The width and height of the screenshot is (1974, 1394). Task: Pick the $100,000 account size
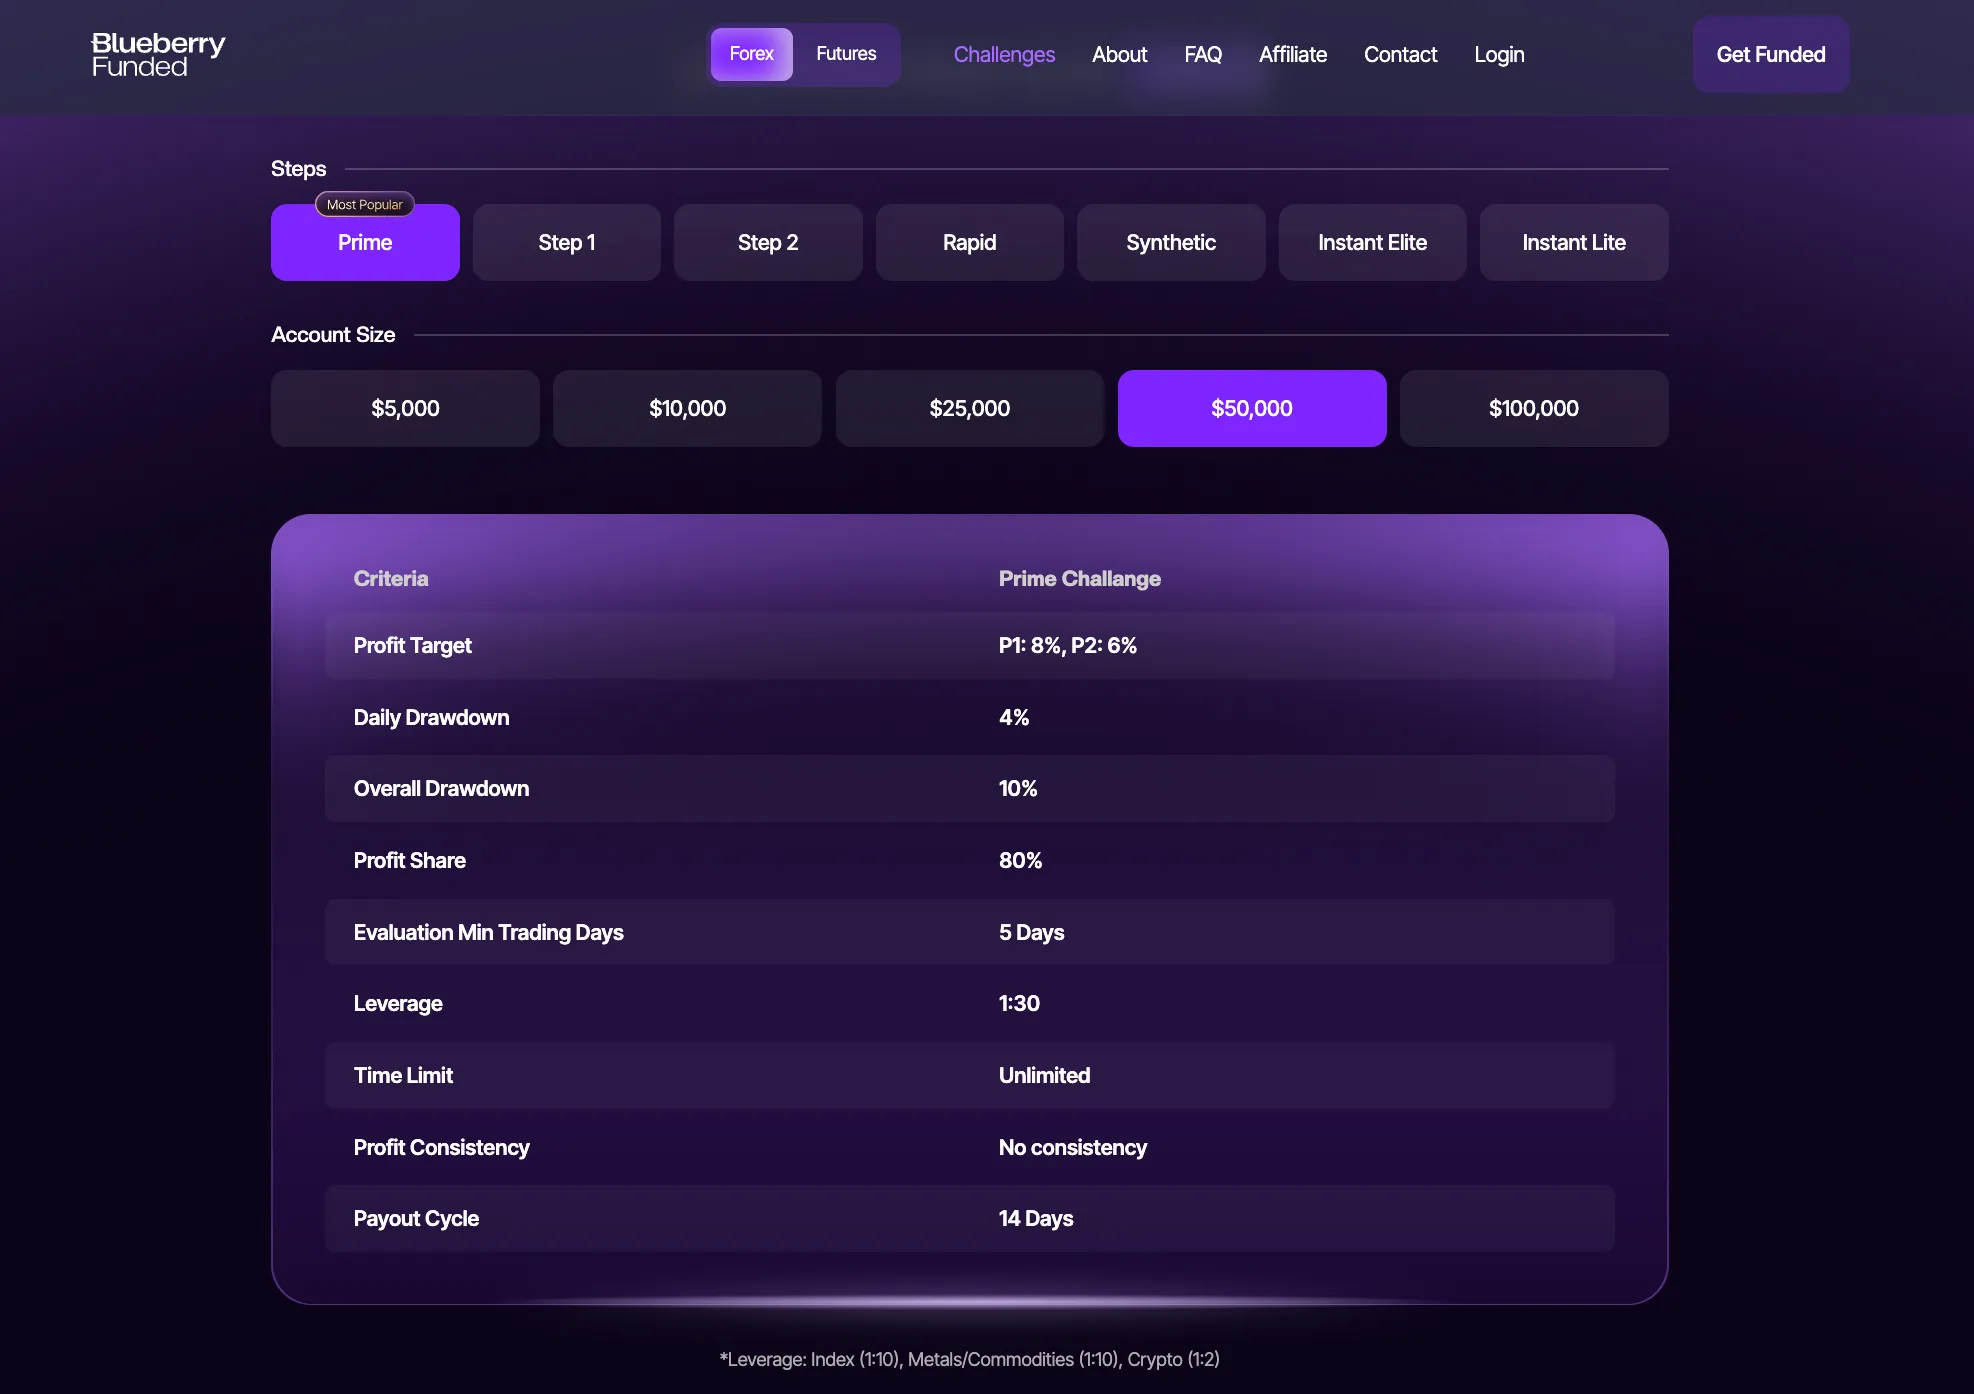[1533, 409]
